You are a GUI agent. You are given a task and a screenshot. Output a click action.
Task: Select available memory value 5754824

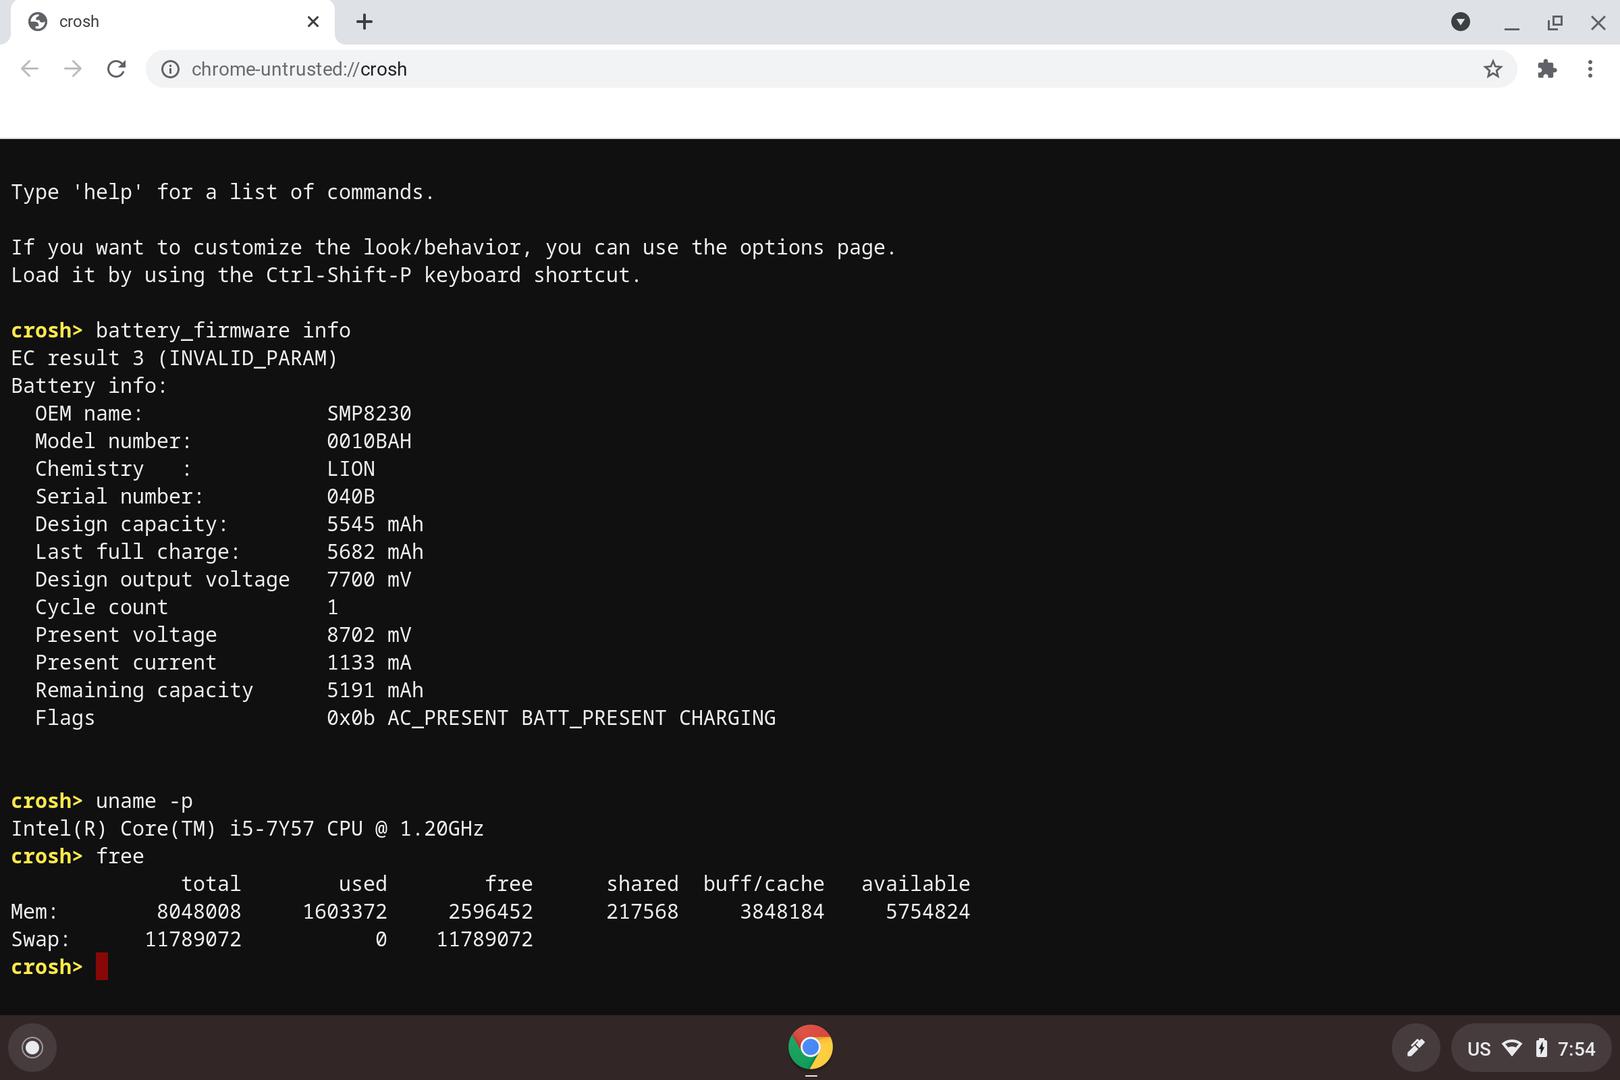click(x=928, y=912)
